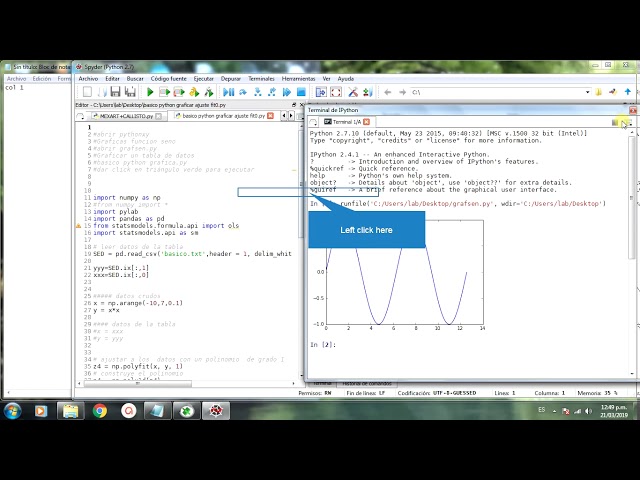Open Herramientas menu
The image size is (640, 480).
click(298, 78)
